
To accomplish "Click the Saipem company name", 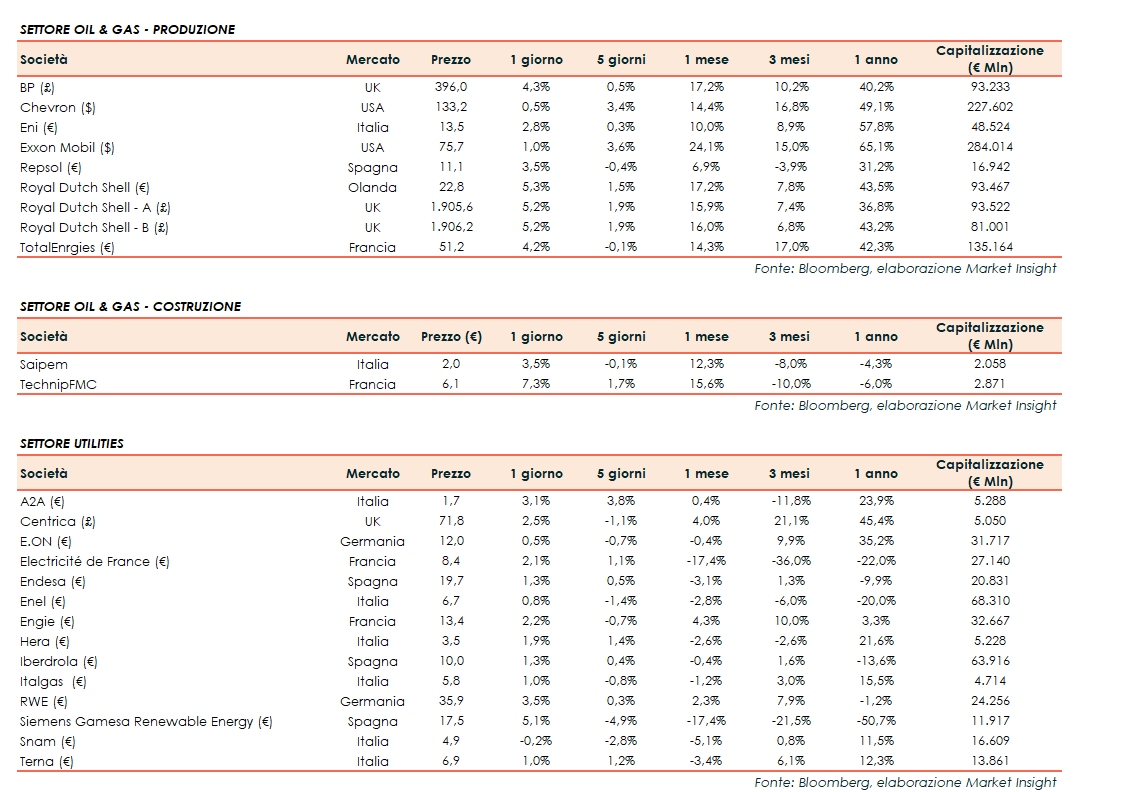I will [x=44, y=364].
